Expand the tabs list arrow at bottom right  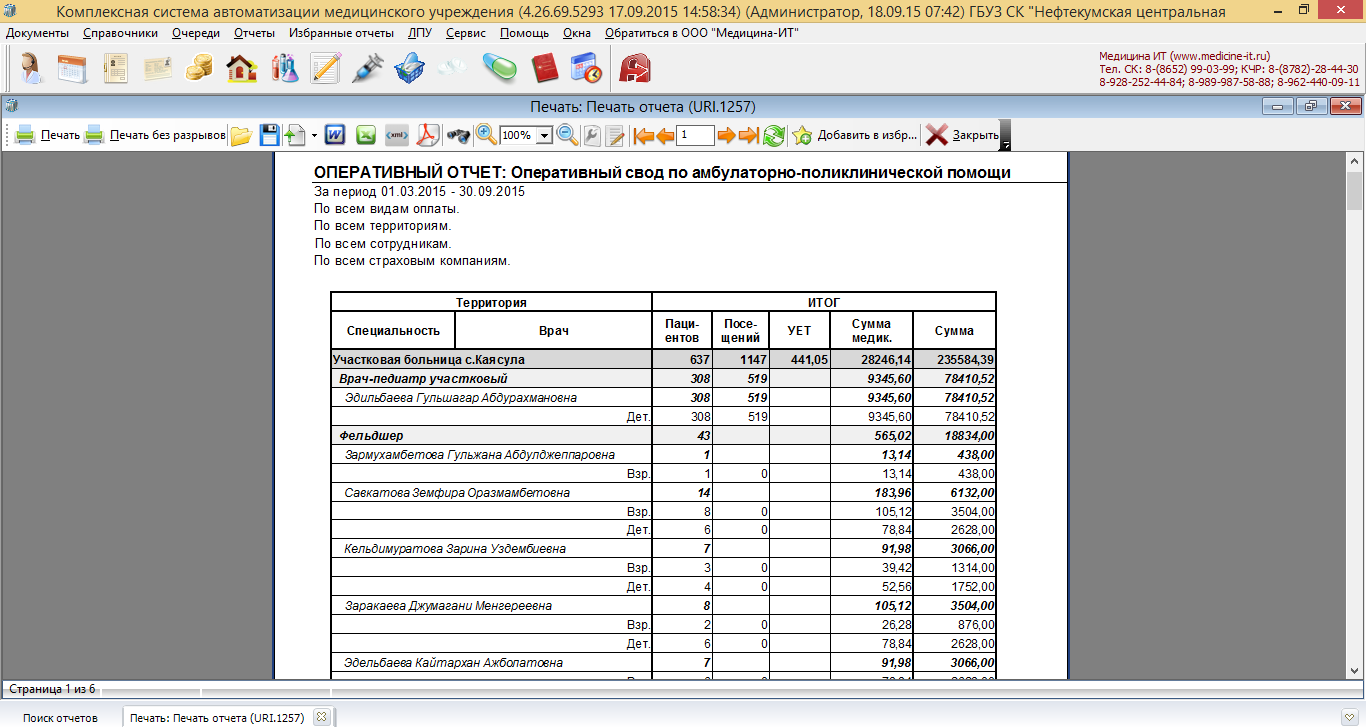pyautogui.click(x=1350, y=717)
